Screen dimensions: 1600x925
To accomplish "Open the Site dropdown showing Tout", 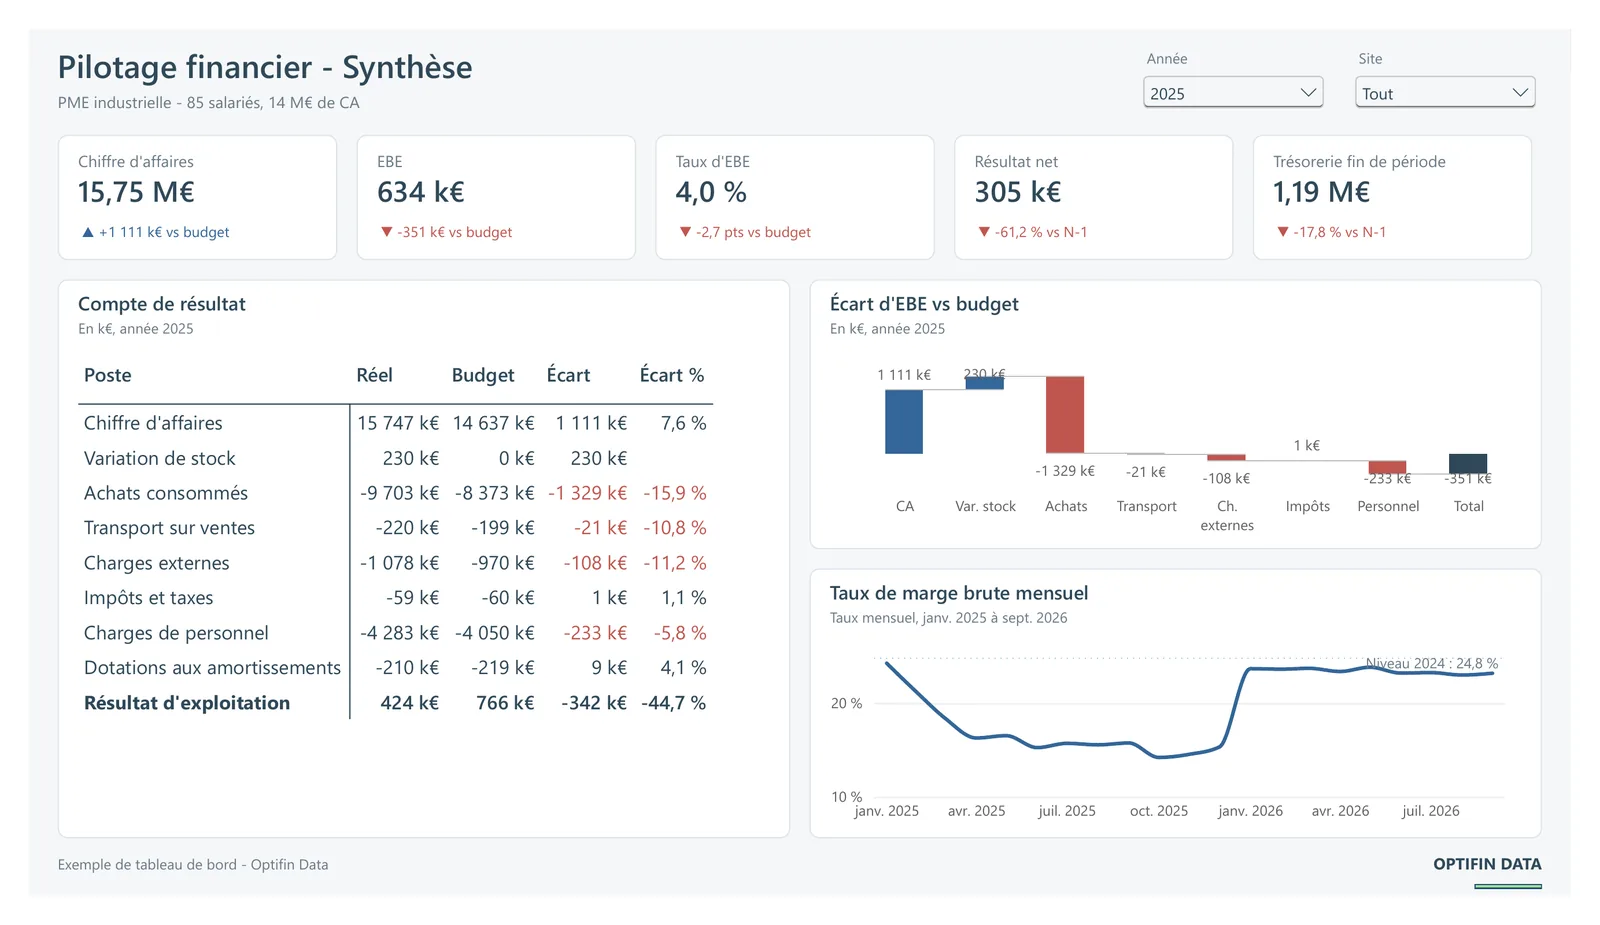I will click(x=1445, y=93).
